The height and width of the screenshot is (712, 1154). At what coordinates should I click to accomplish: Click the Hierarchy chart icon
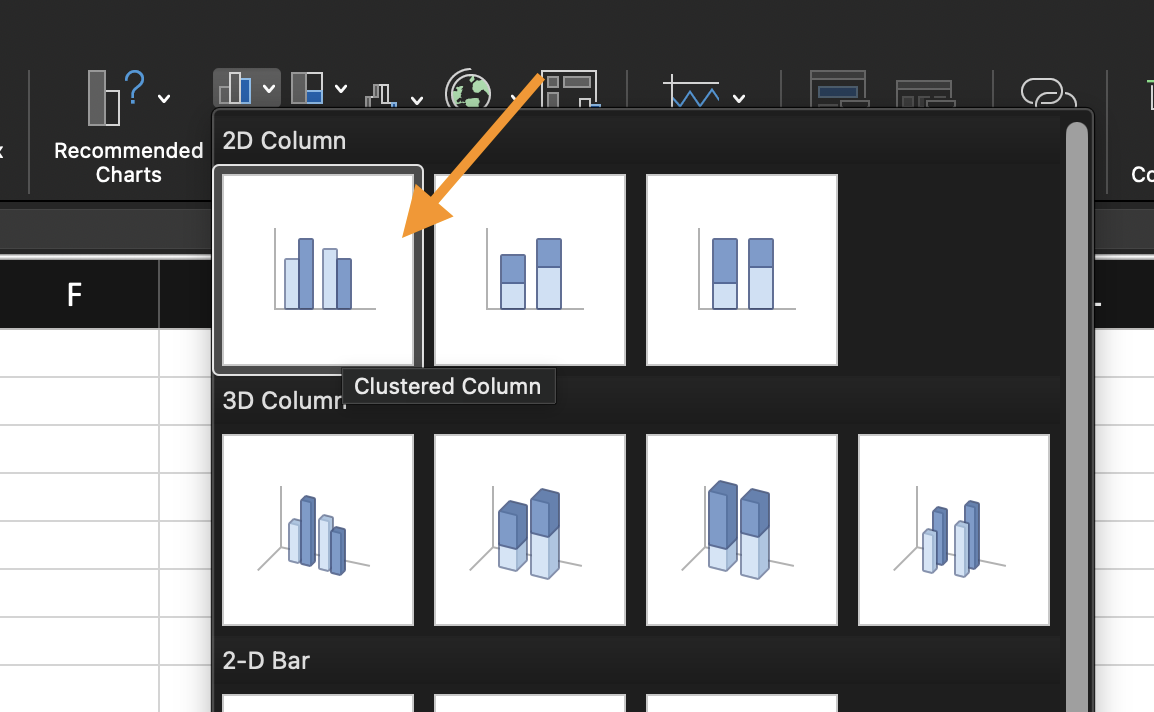tap(308, 88)
